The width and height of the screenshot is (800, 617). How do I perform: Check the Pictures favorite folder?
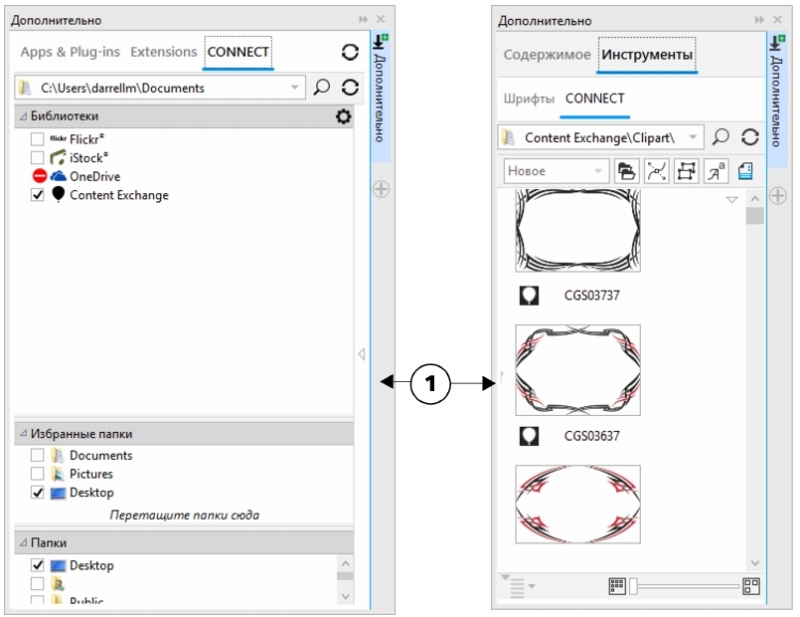(37, 474)
